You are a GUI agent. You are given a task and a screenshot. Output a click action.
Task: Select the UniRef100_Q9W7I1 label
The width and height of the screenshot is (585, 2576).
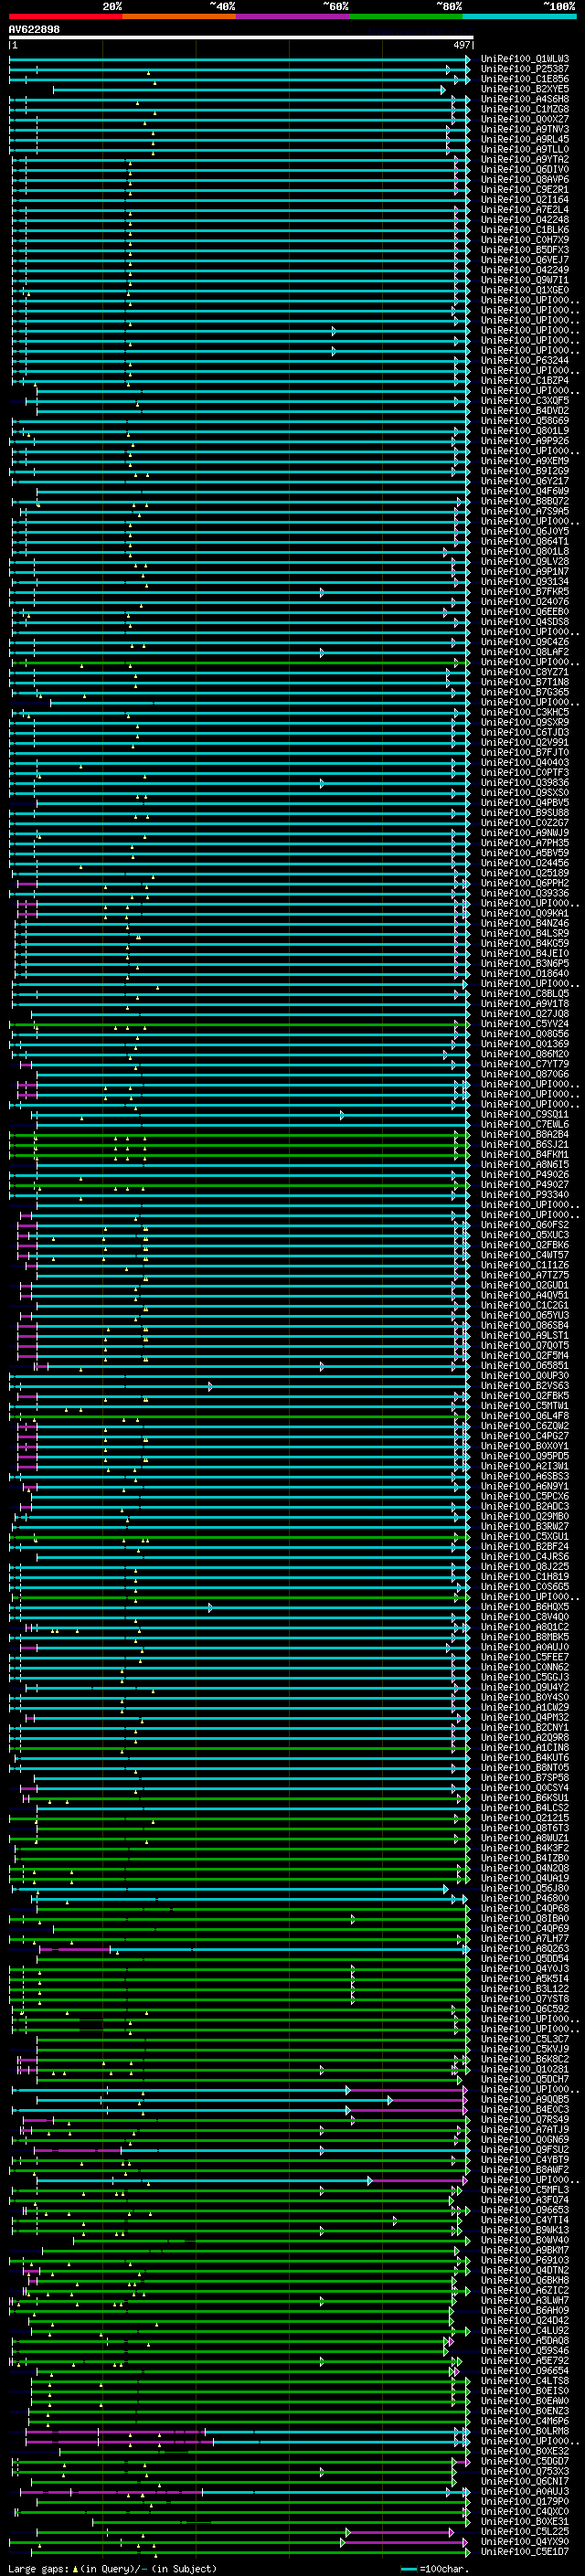[525, 280]
